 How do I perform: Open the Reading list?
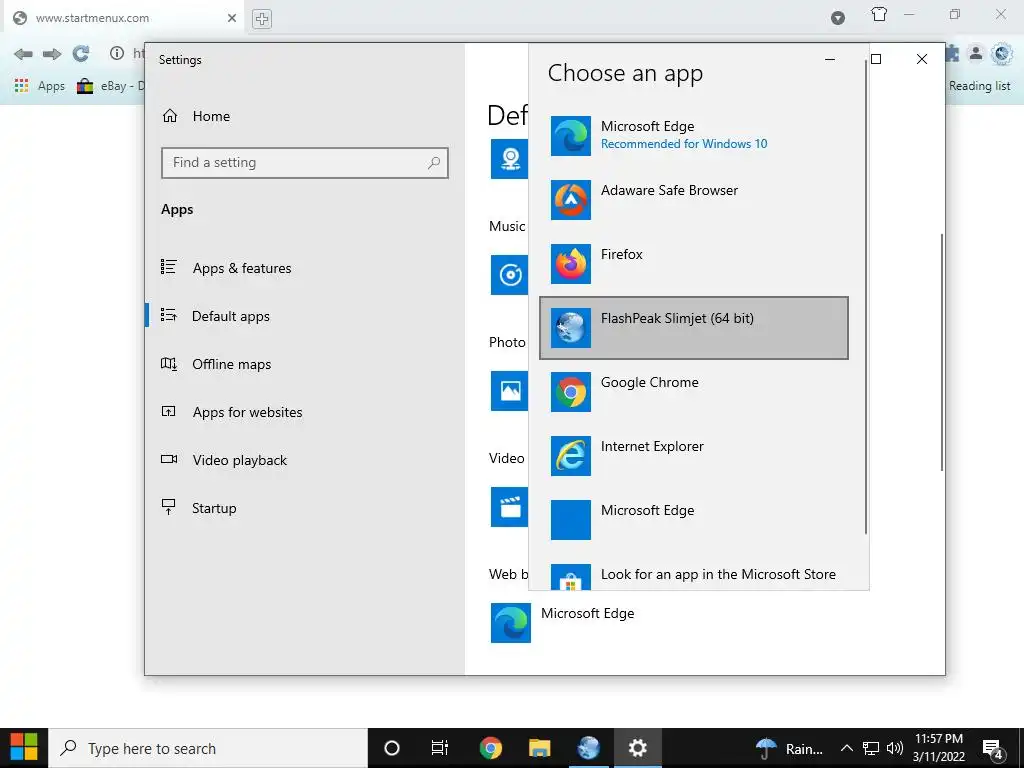(979, 86)
